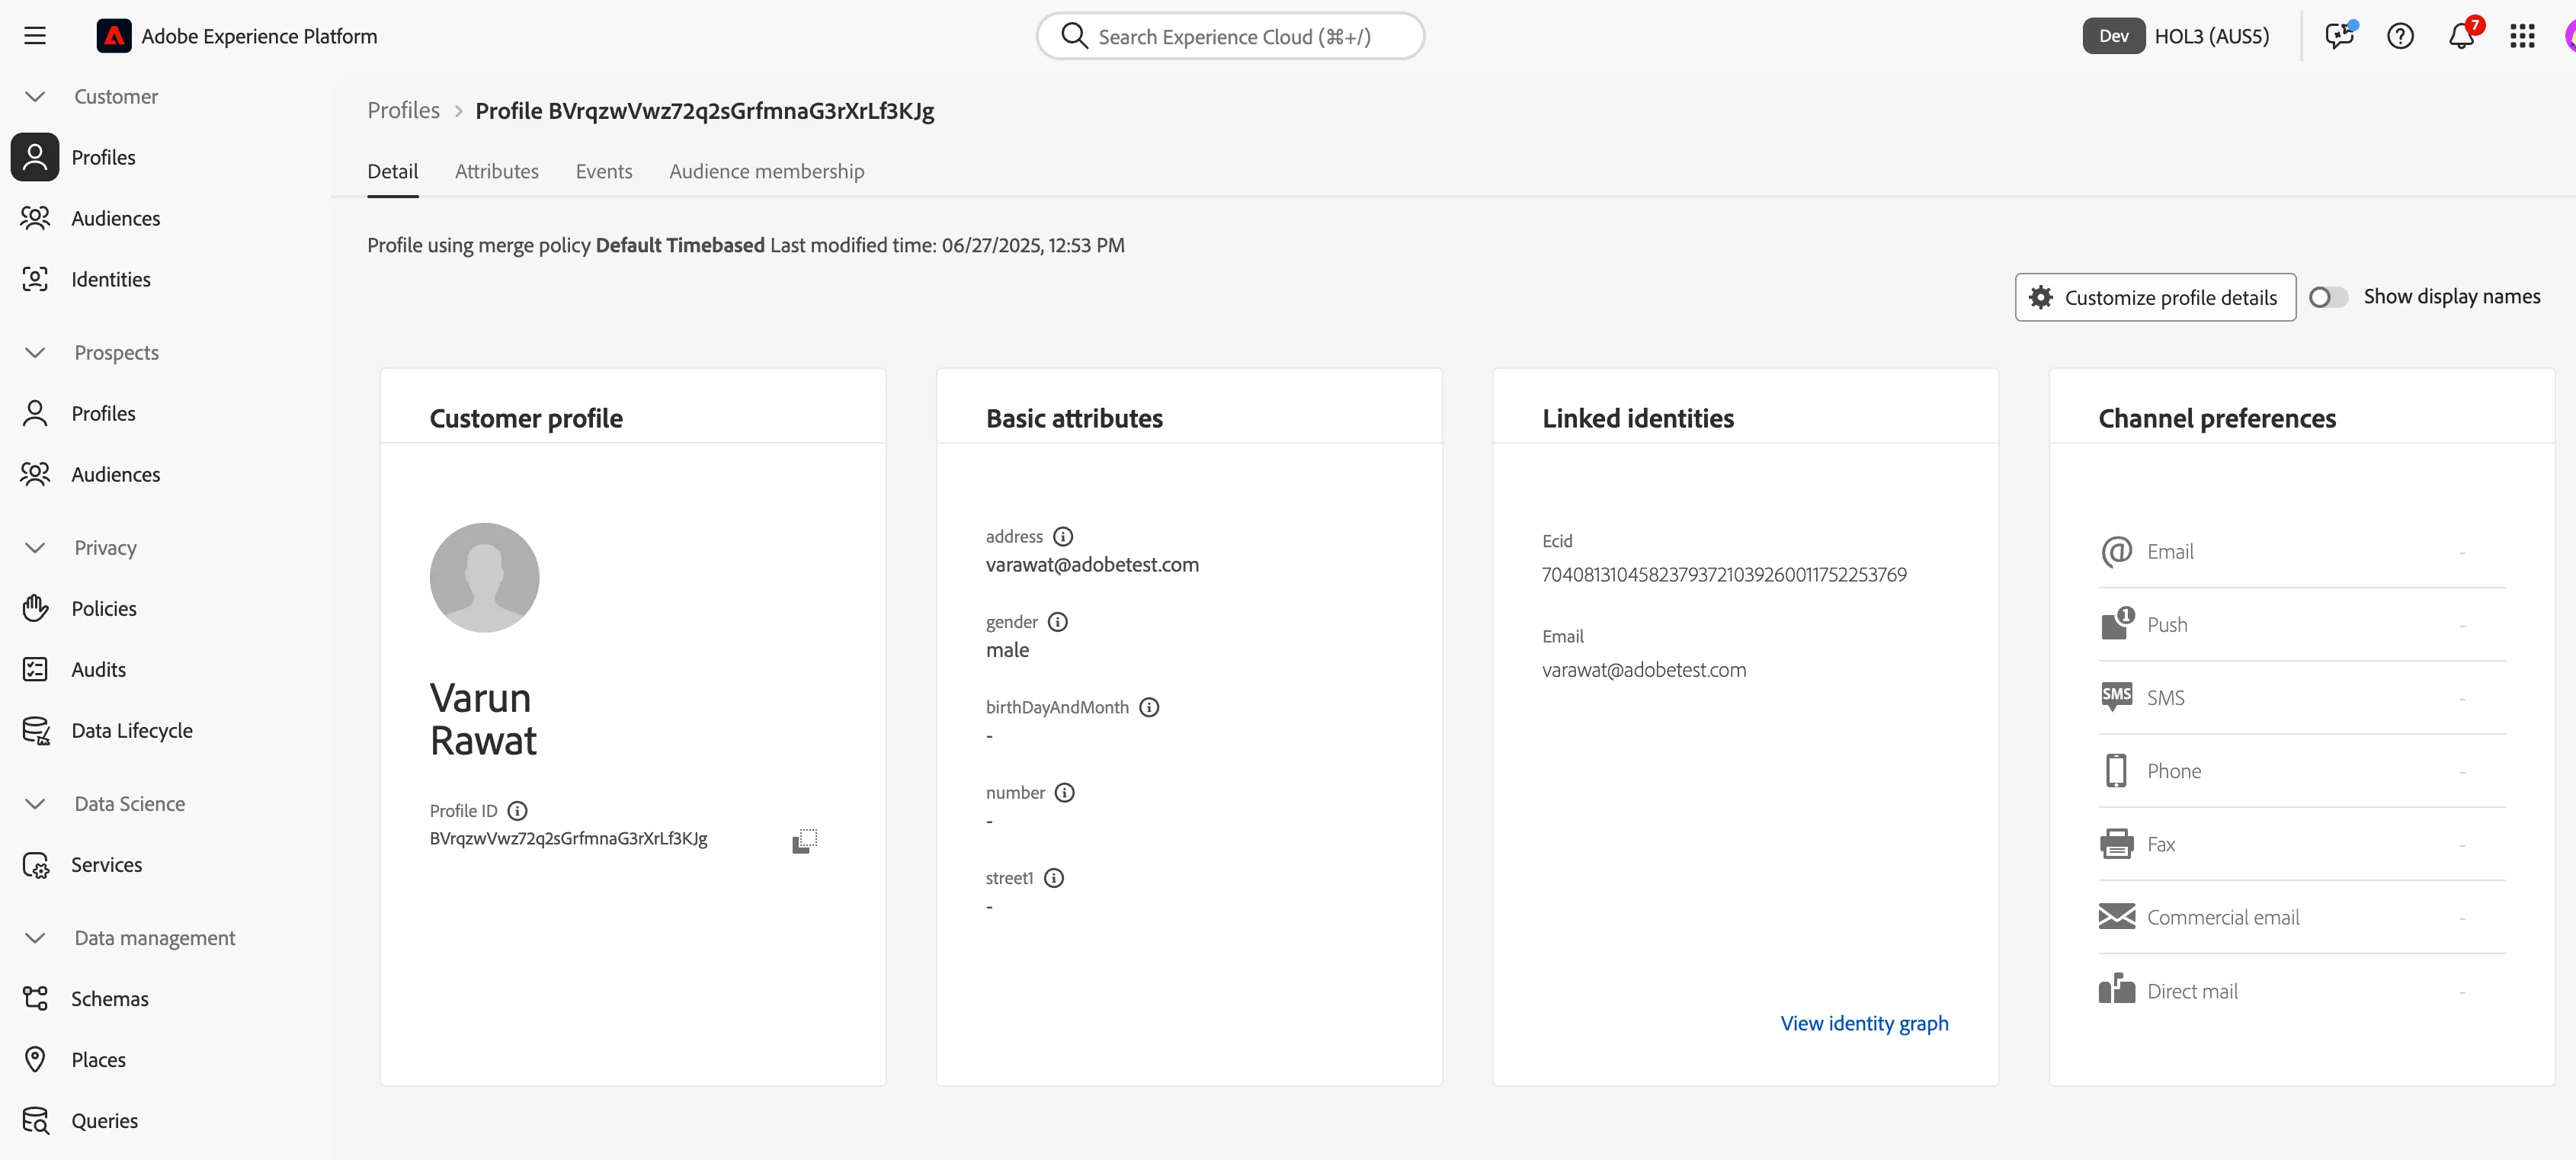Click the profile avatar placeholder
Screen dimensions: 2576x1160
point(484,577)
